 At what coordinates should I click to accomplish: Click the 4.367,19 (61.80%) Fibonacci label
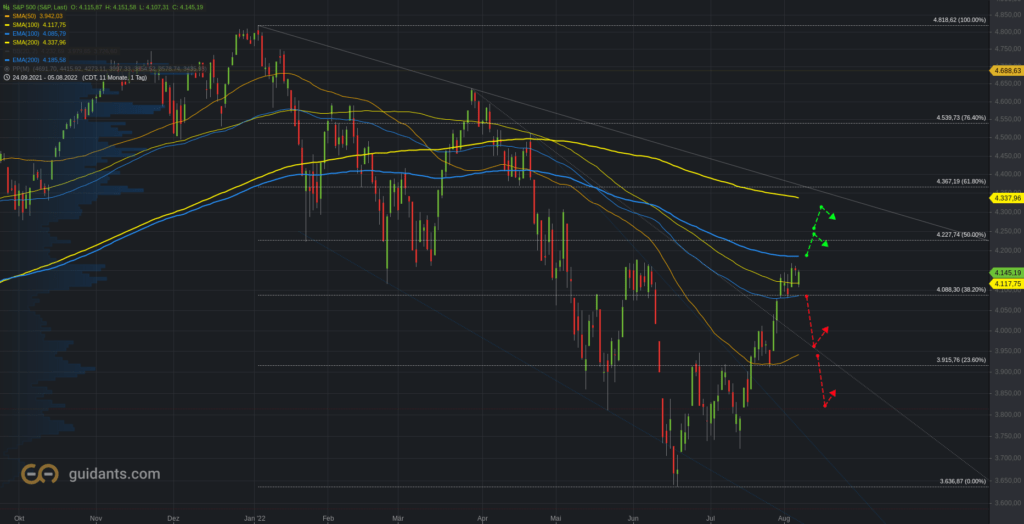[961, 181]
